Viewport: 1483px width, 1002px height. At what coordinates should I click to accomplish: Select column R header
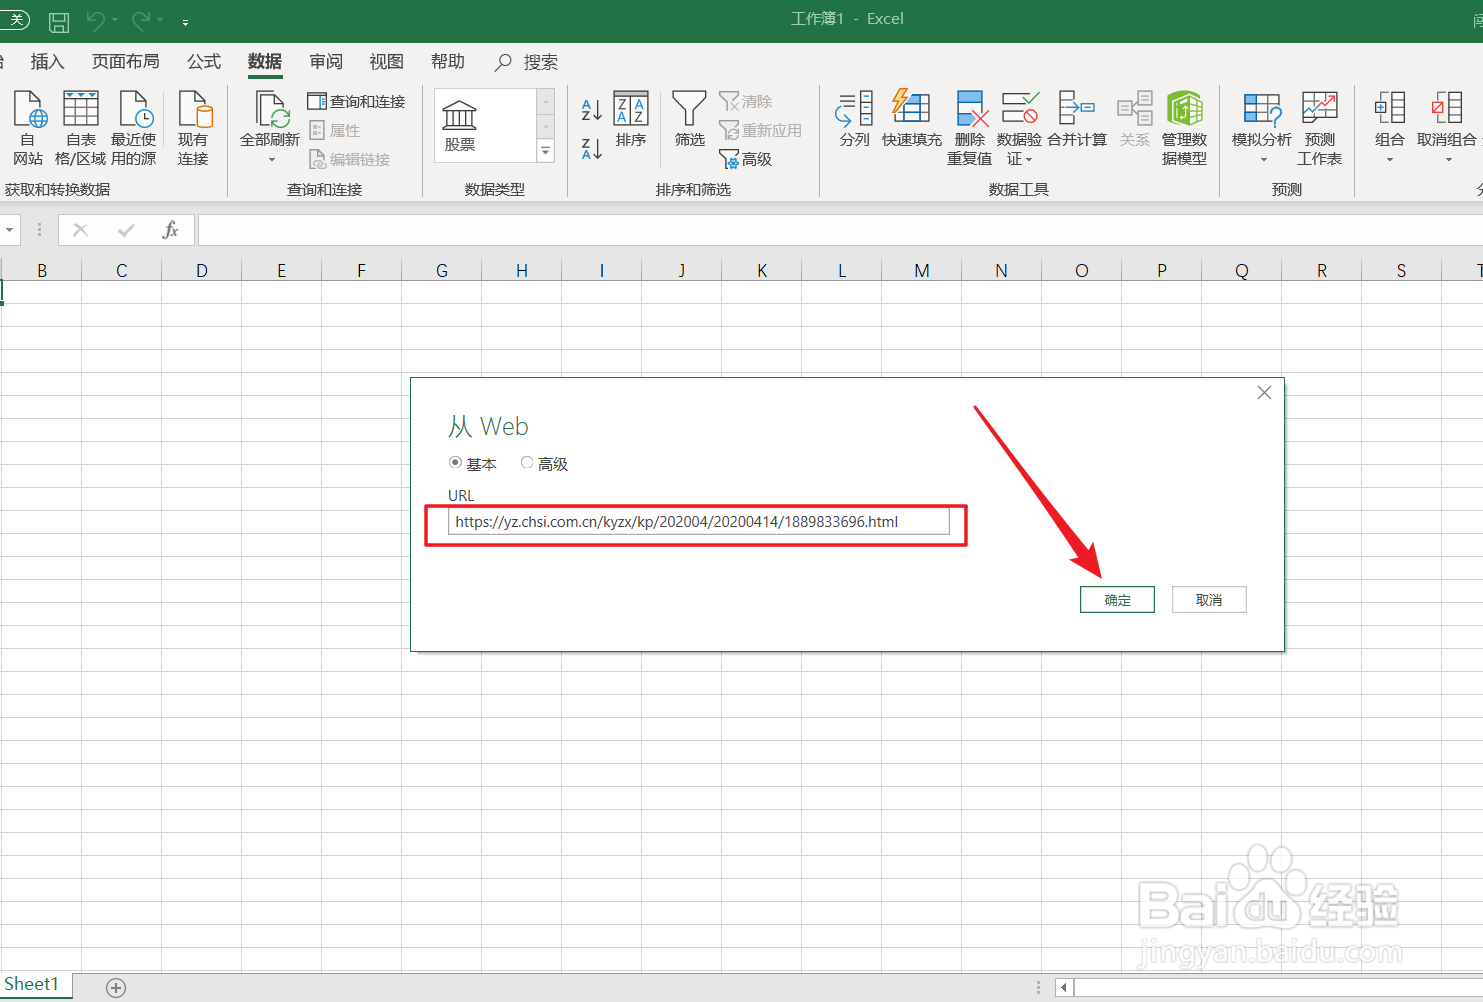1321,270
